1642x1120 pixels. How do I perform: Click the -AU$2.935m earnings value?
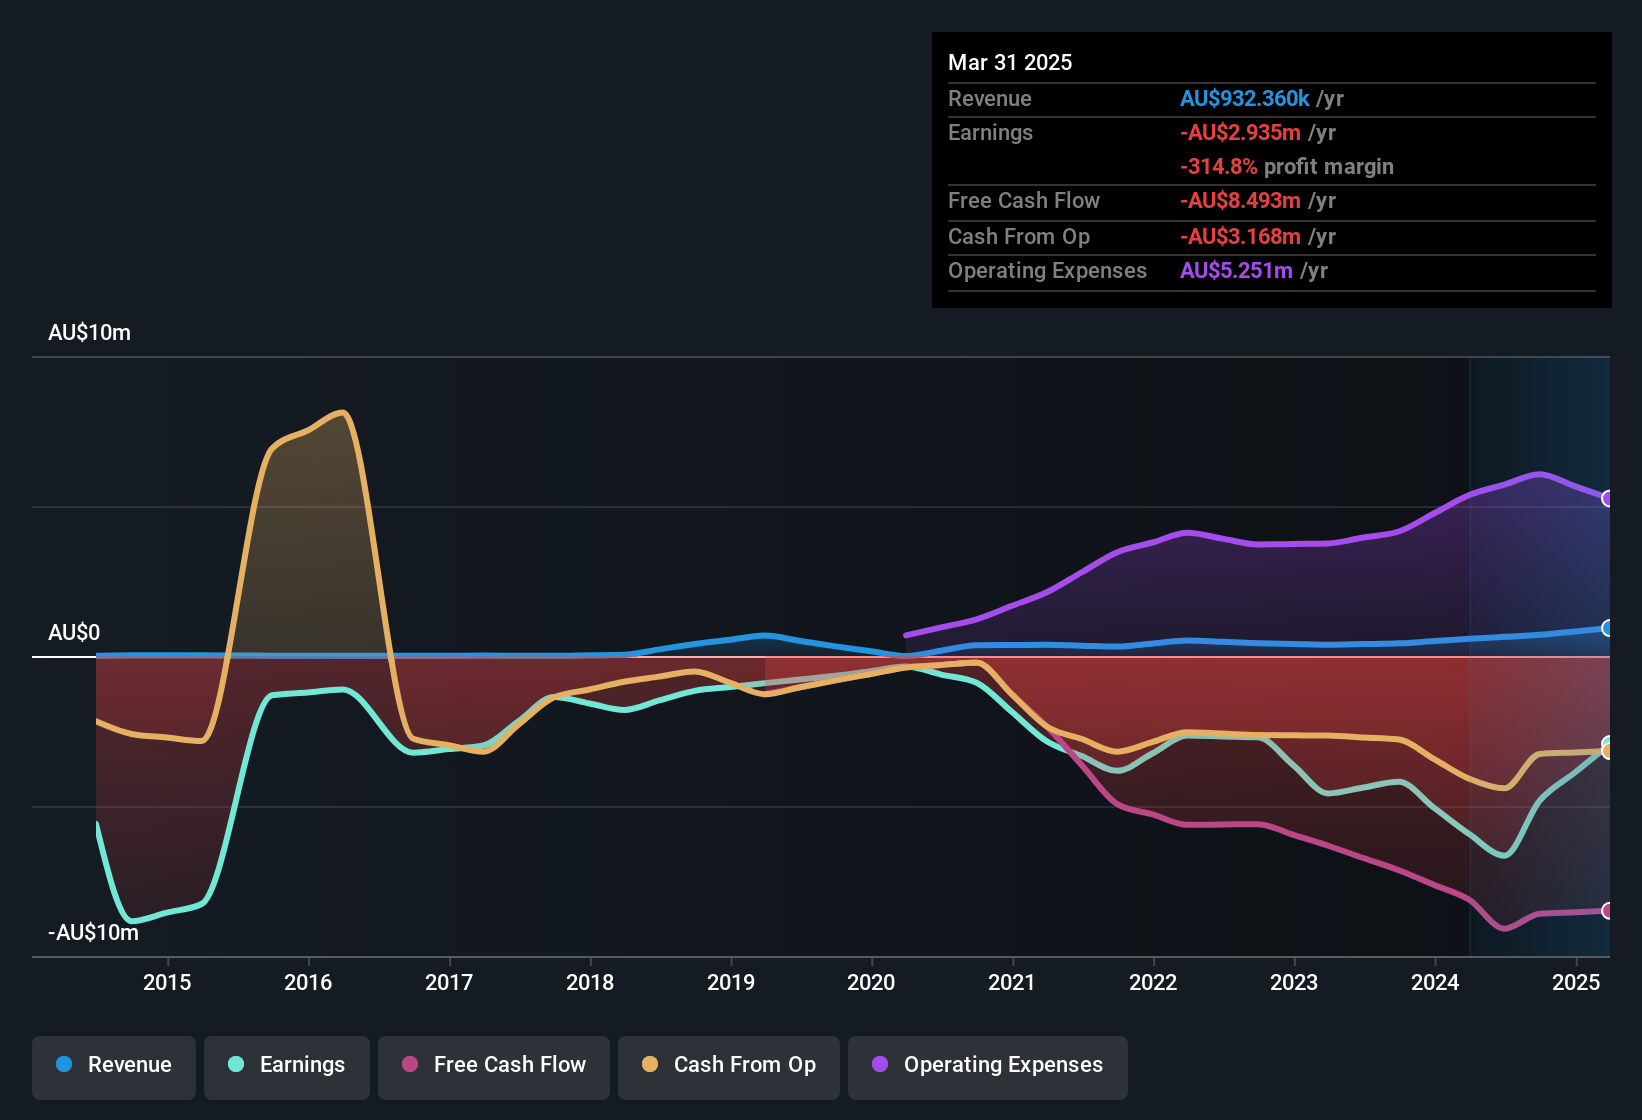1241,132
